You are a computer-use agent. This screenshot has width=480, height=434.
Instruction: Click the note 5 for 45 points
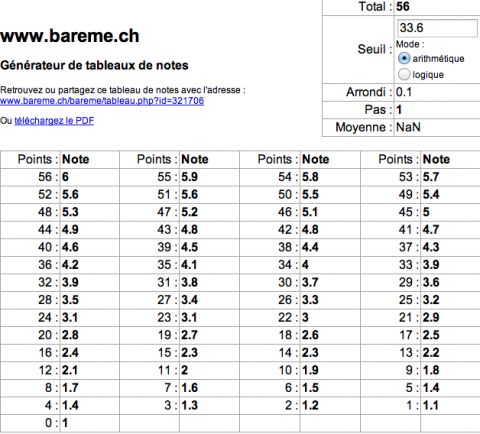(x=426, y=212)
